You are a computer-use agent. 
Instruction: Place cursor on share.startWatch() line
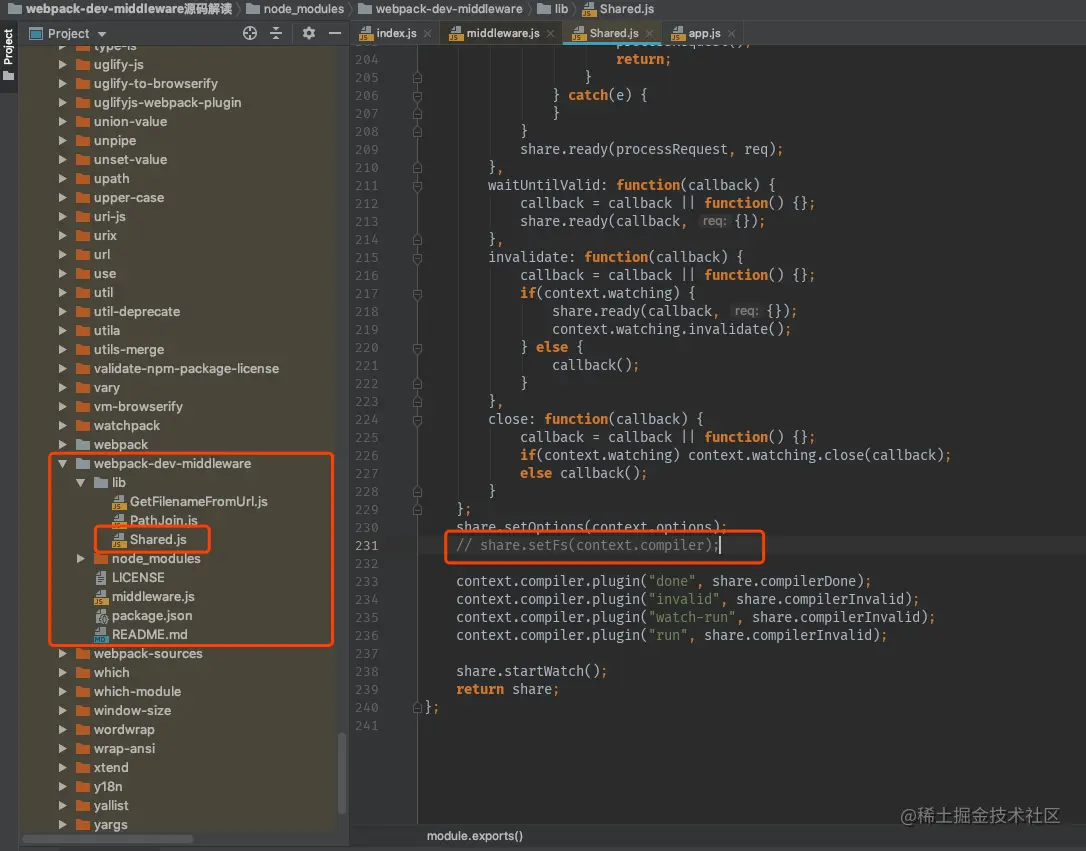[x=531, y=671]
